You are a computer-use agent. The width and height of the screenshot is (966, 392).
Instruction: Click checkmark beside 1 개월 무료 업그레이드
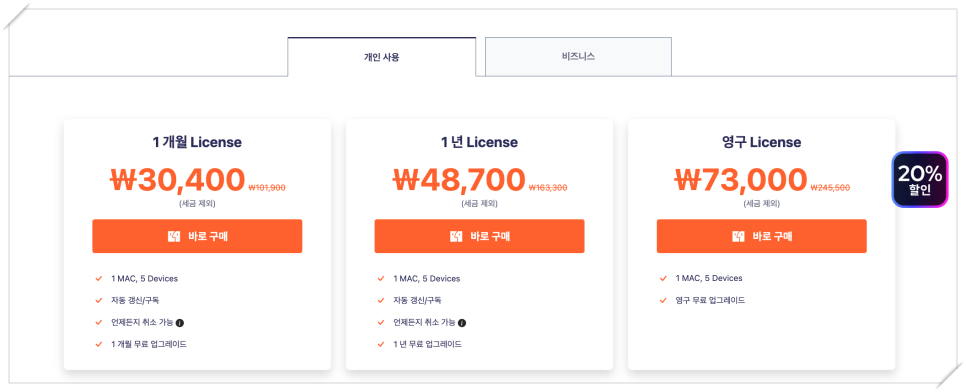[99, 345]
